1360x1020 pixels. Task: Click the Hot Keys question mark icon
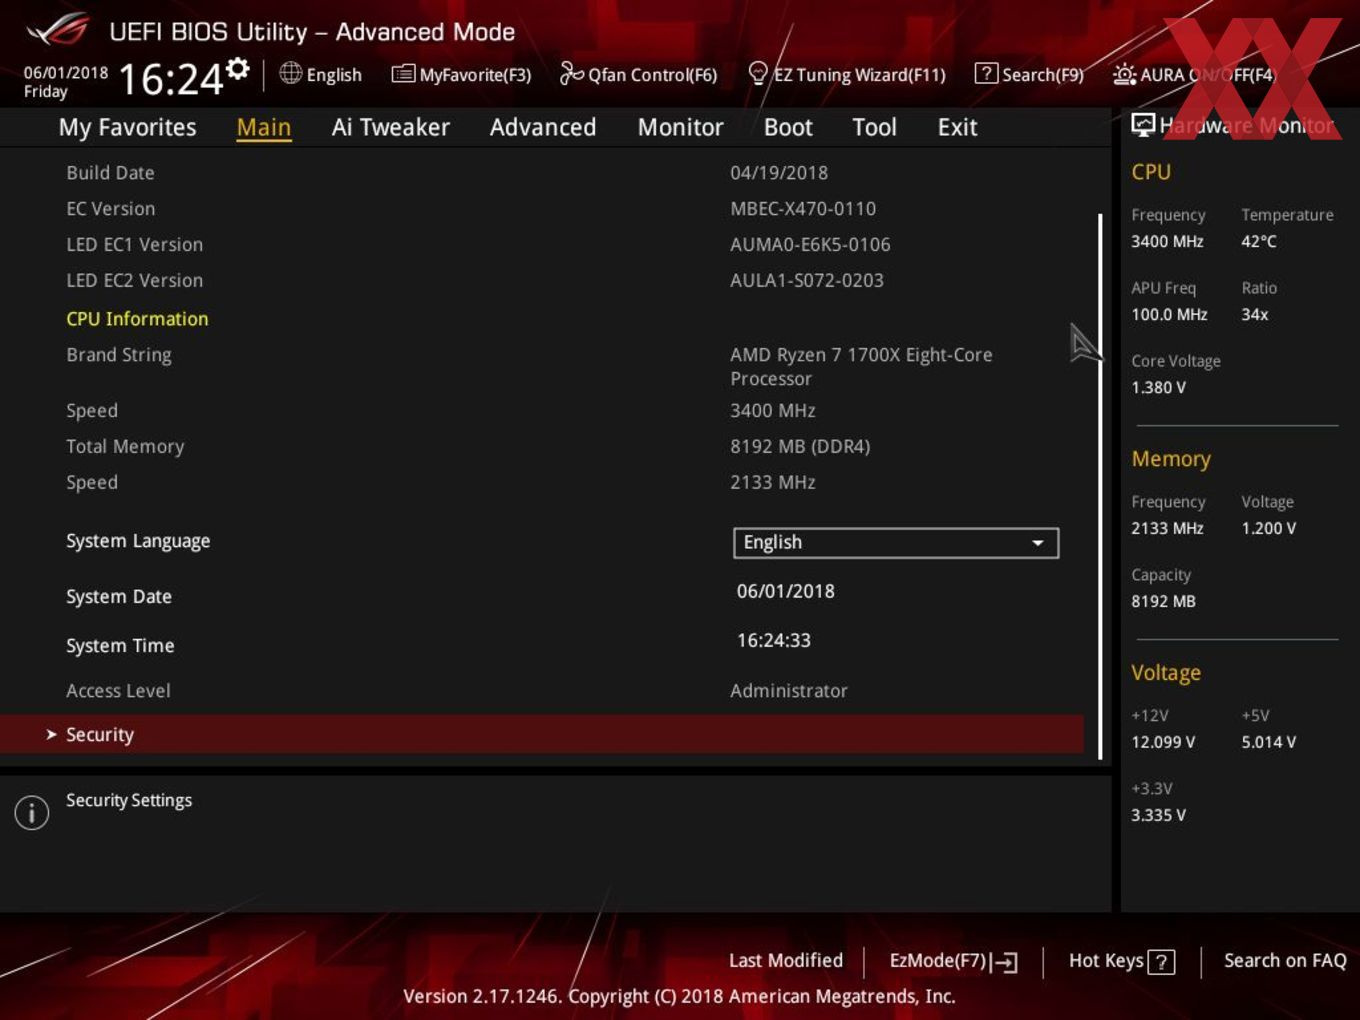click(x=1161, y=962)
